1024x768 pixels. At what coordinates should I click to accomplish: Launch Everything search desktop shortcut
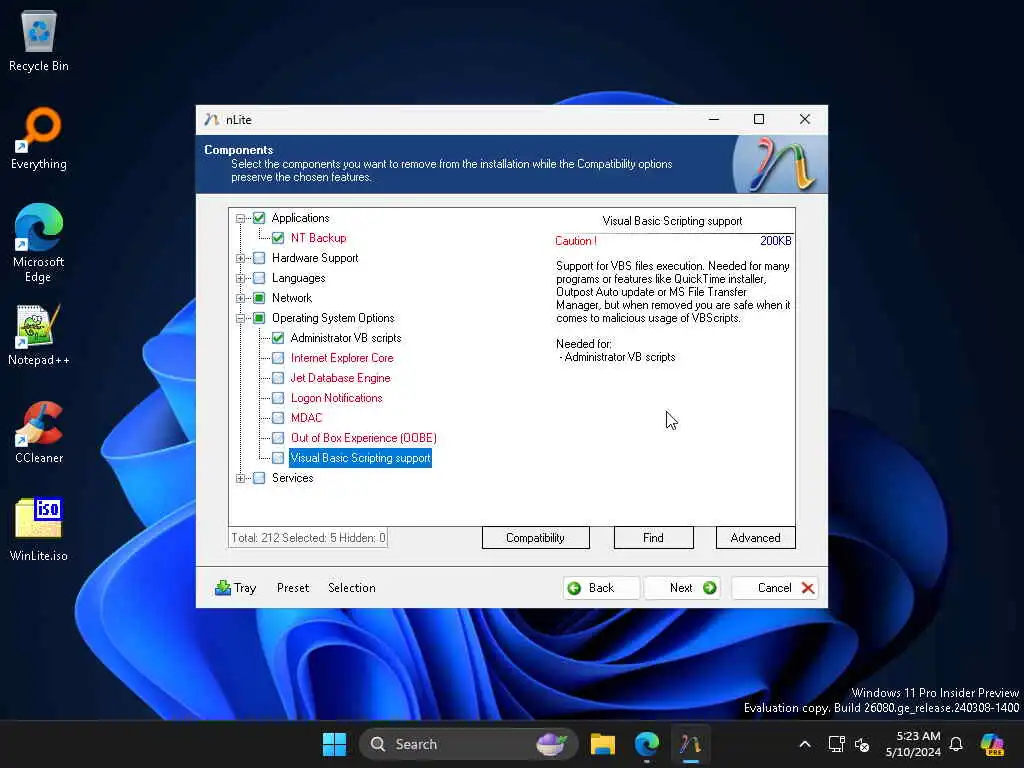[39, 138]
